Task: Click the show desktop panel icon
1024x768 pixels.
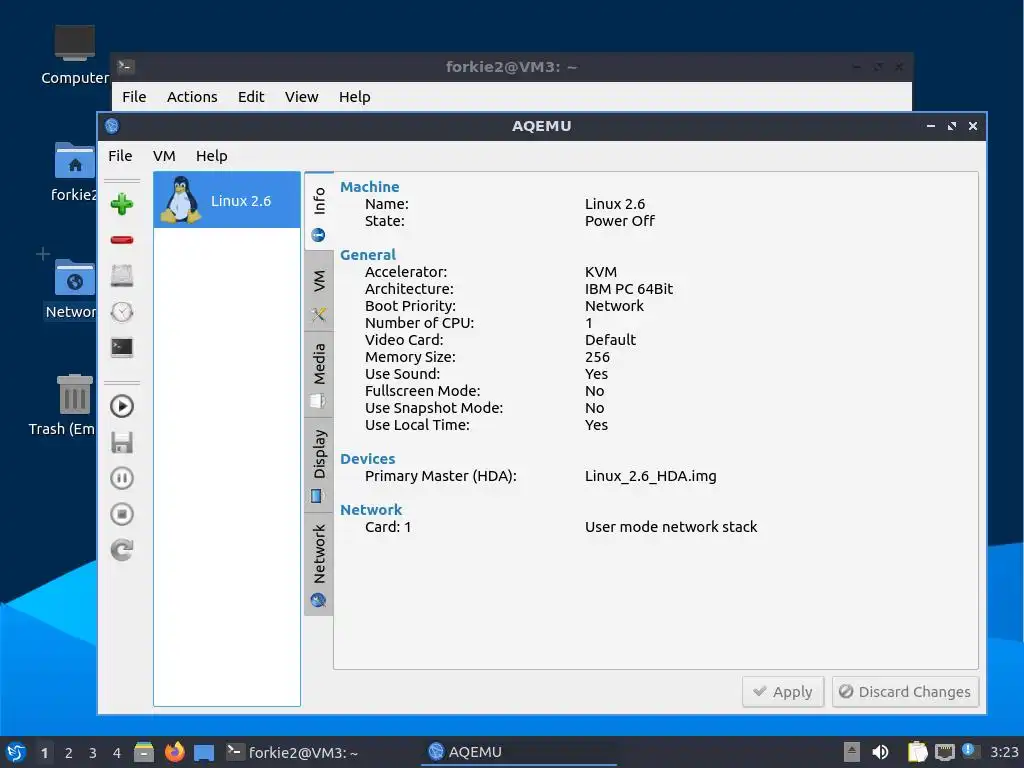Action: point(204,753)
